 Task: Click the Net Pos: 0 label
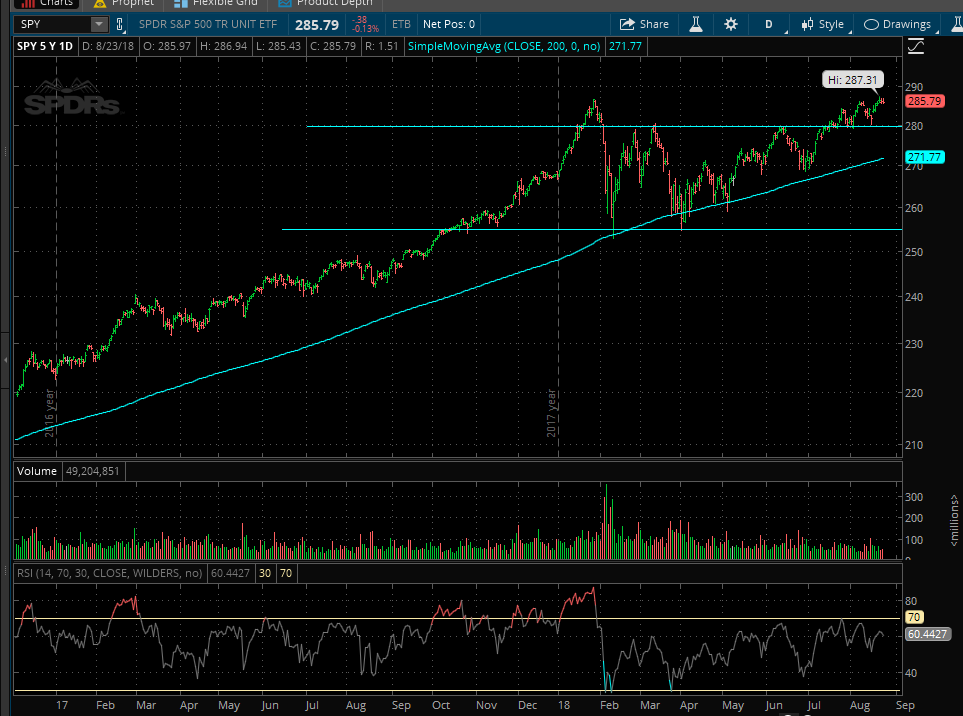tap(449, 25)
